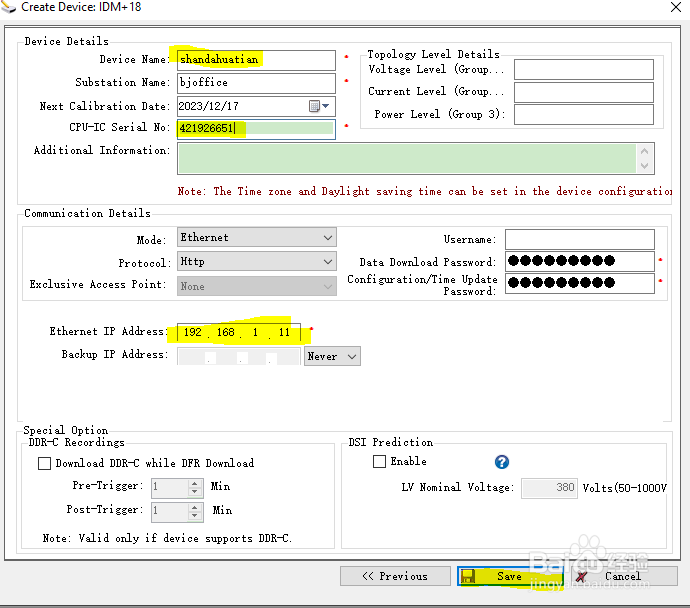This screenshot has width=690, height=608.
Task: Click the Device Name input field
Action: tap(256, 60)
